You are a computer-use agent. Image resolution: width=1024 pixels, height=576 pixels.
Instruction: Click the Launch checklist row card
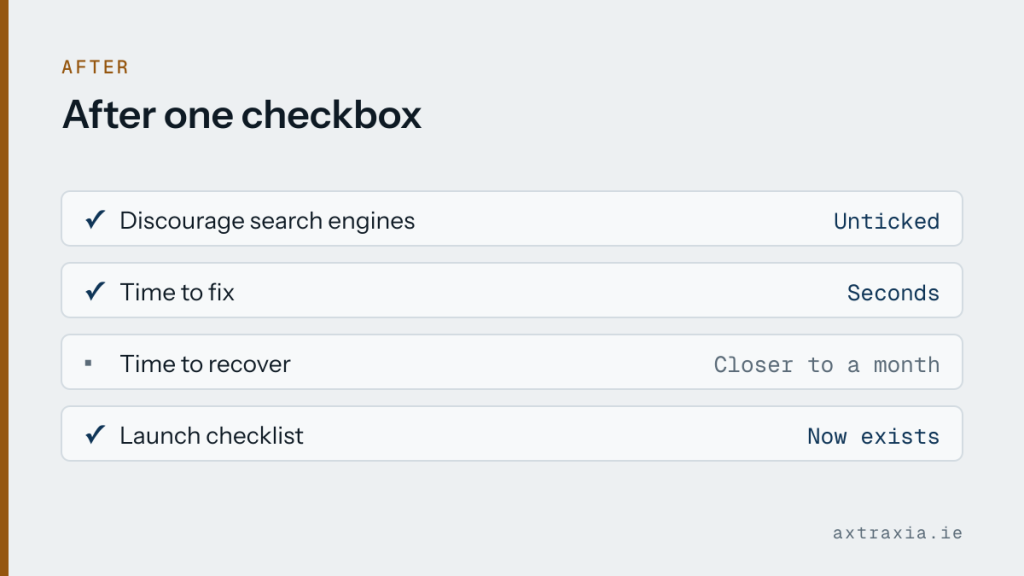[x=512, y=434]
